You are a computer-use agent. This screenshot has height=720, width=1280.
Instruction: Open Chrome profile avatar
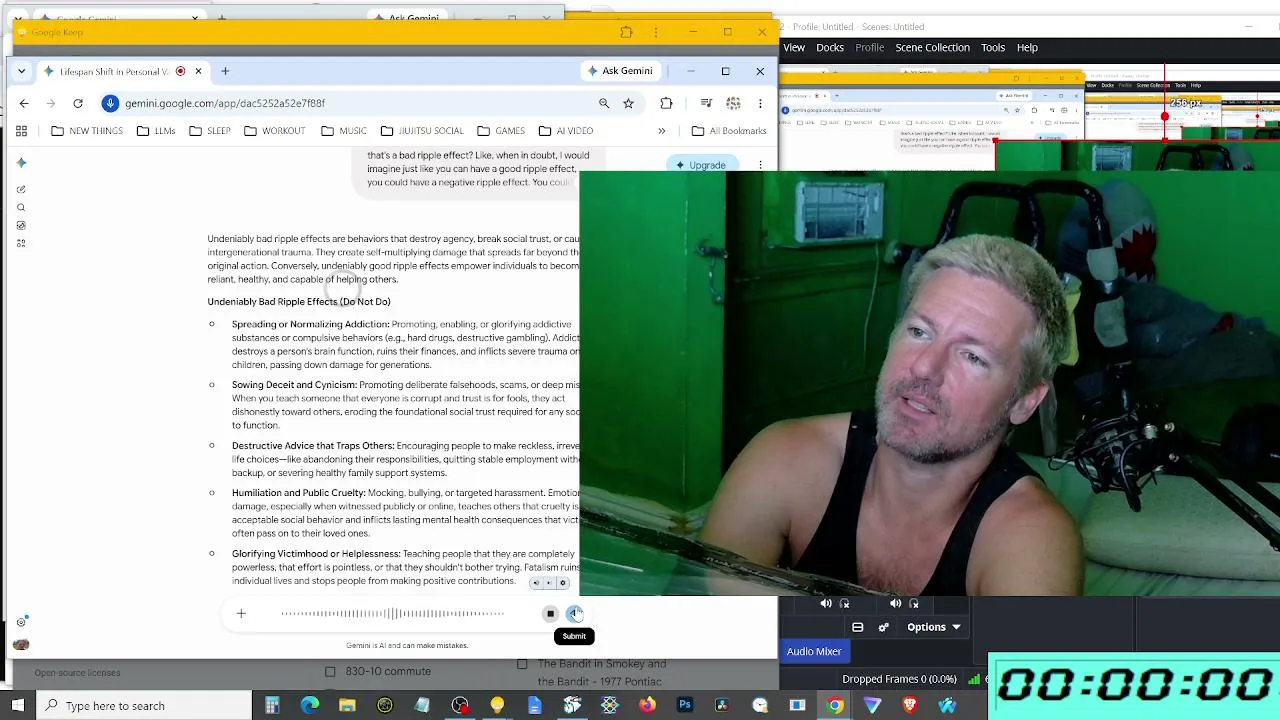pos(733,103)
